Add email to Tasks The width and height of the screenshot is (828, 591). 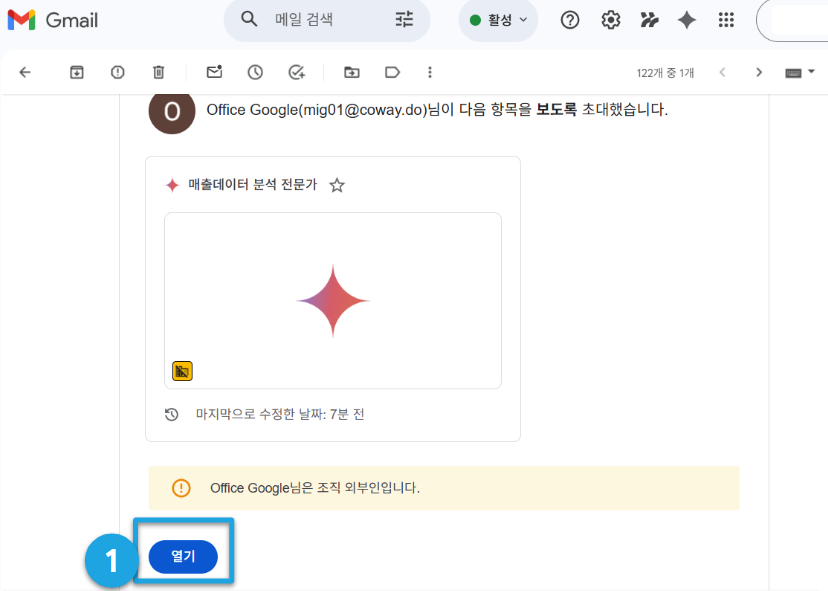(x=297, y=72)
